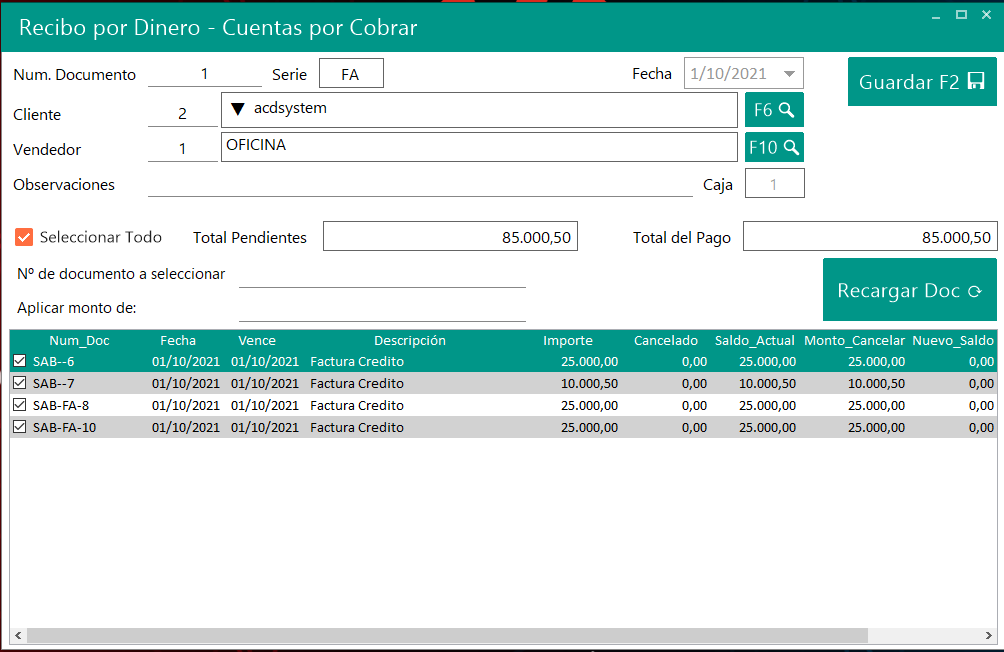Expand the acdsystem client triangle
Image resolution: width=1004 pixels, height=652 pixels.
point(238,109)
